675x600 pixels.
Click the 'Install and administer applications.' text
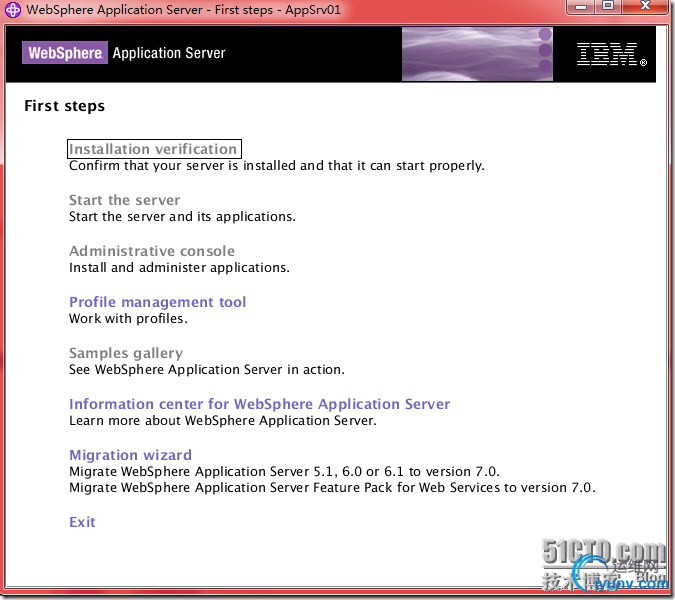click(179, 268)
